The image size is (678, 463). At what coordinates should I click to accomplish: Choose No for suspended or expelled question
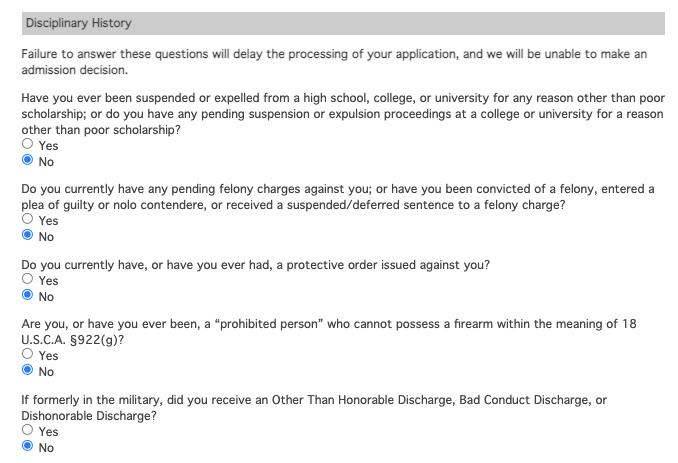pos(27,161)
